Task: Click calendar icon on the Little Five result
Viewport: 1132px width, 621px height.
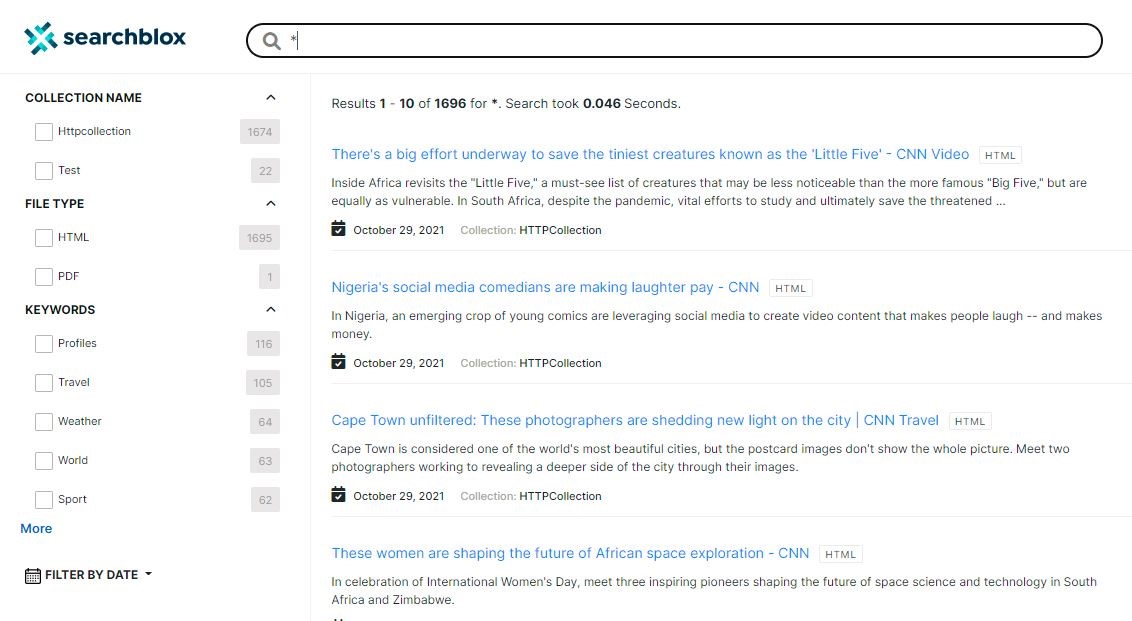Action: click(x=338, y=229)
